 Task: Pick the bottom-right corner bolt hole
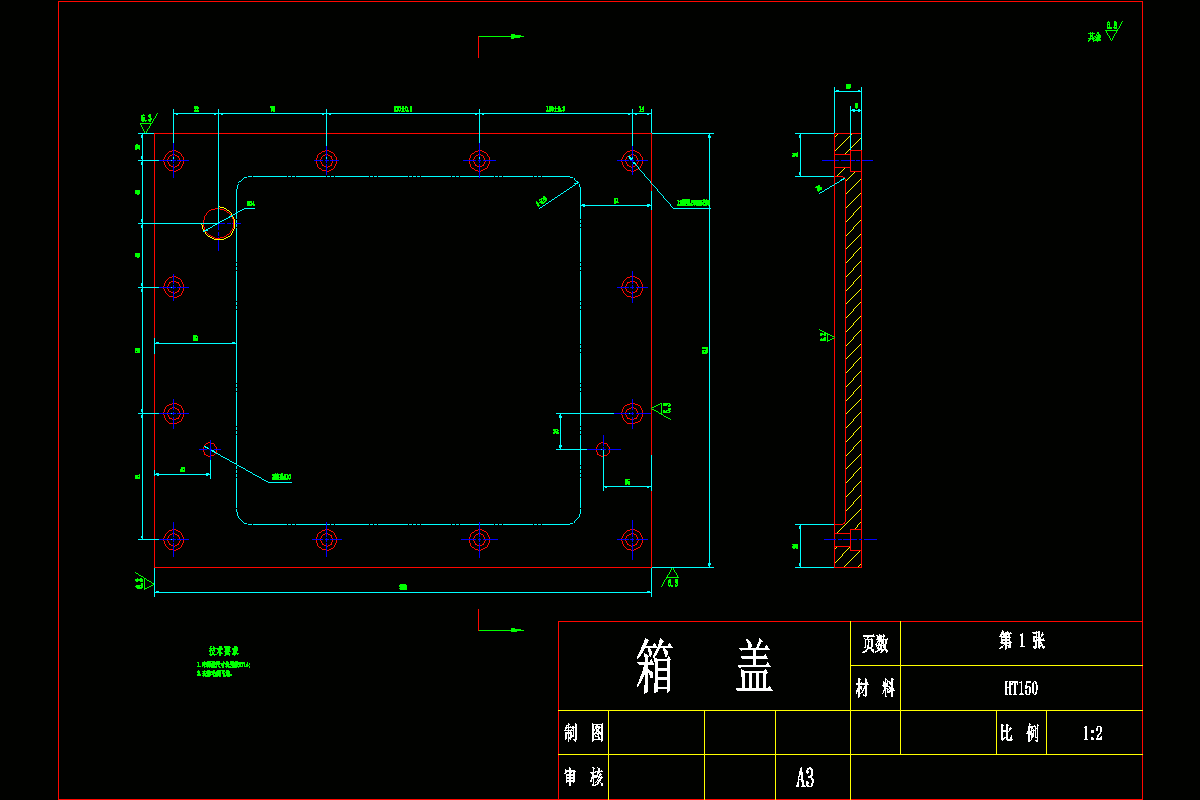click(632, 540)
